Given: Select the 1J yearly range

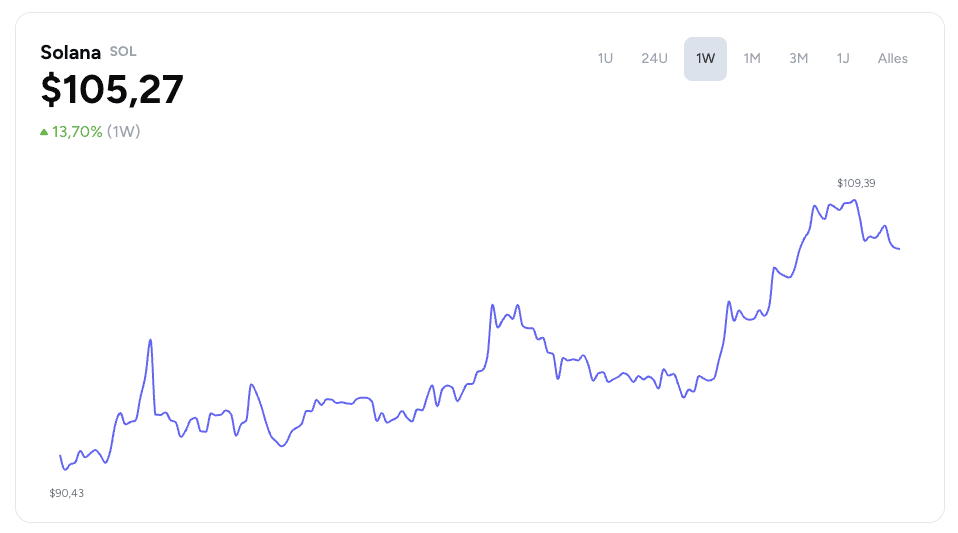Looking at the screenshot, I should (x=843, y=59).
